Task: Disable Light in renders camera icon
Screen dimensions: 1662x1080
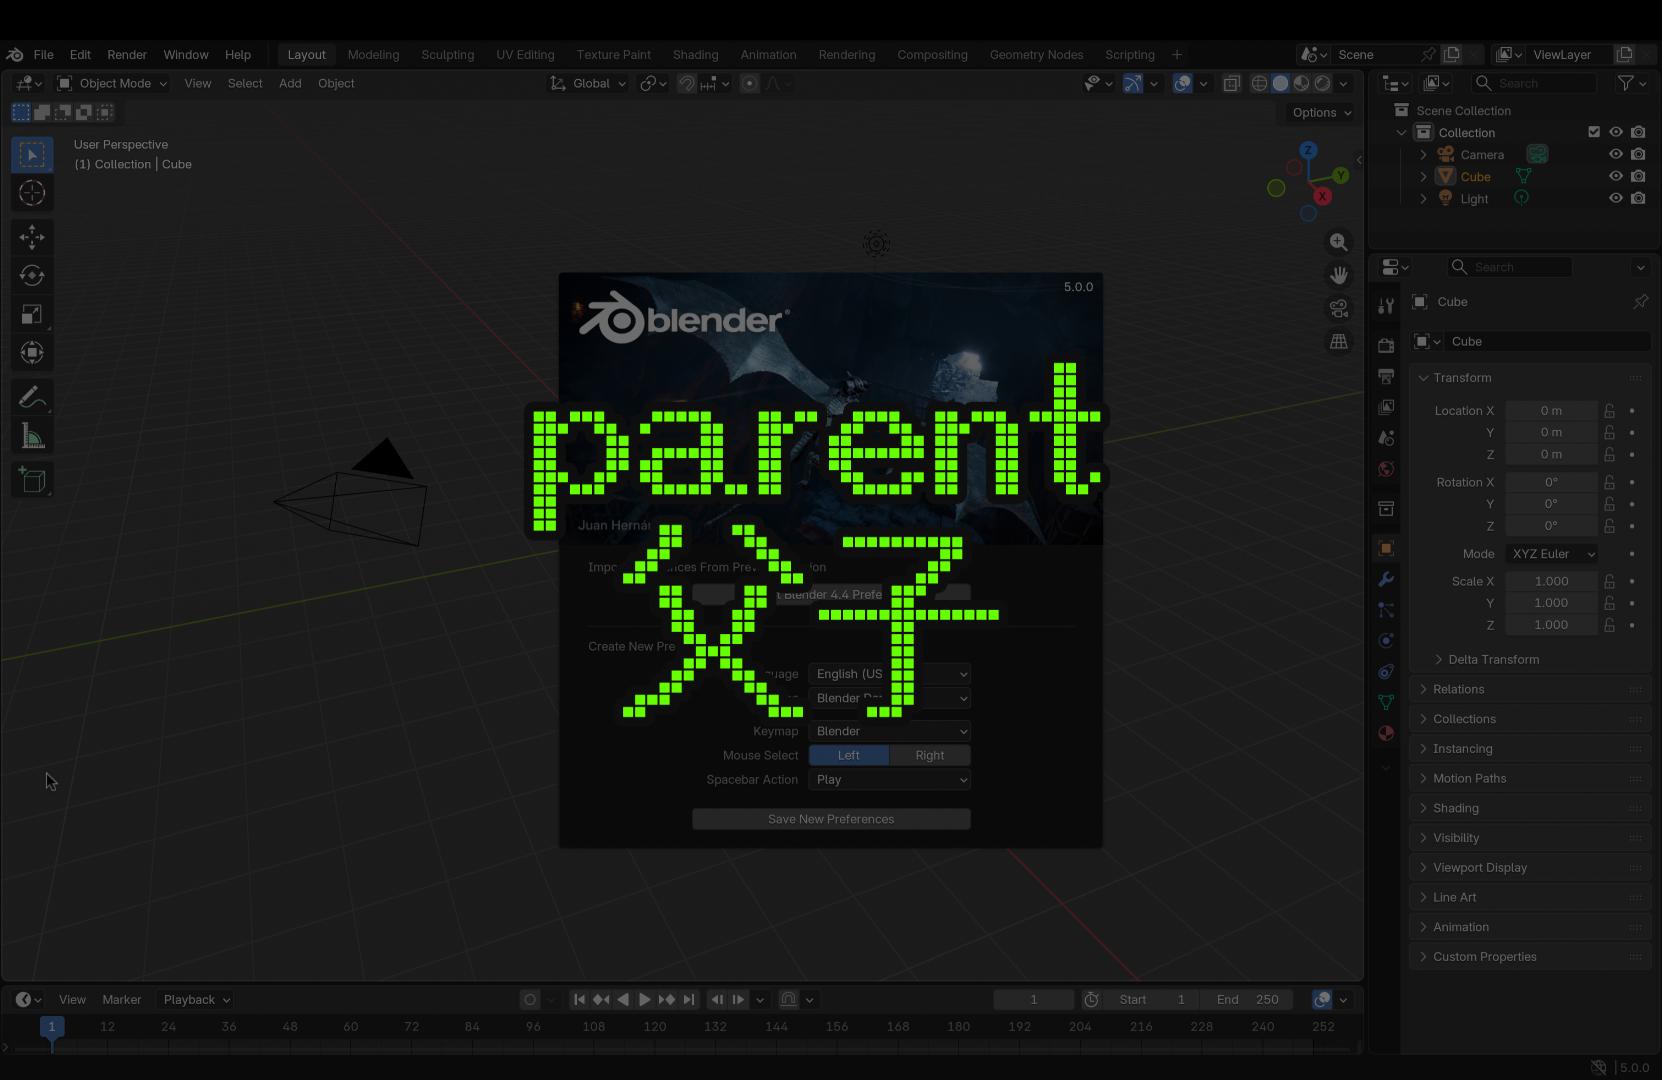Action: pos(1638,198)
